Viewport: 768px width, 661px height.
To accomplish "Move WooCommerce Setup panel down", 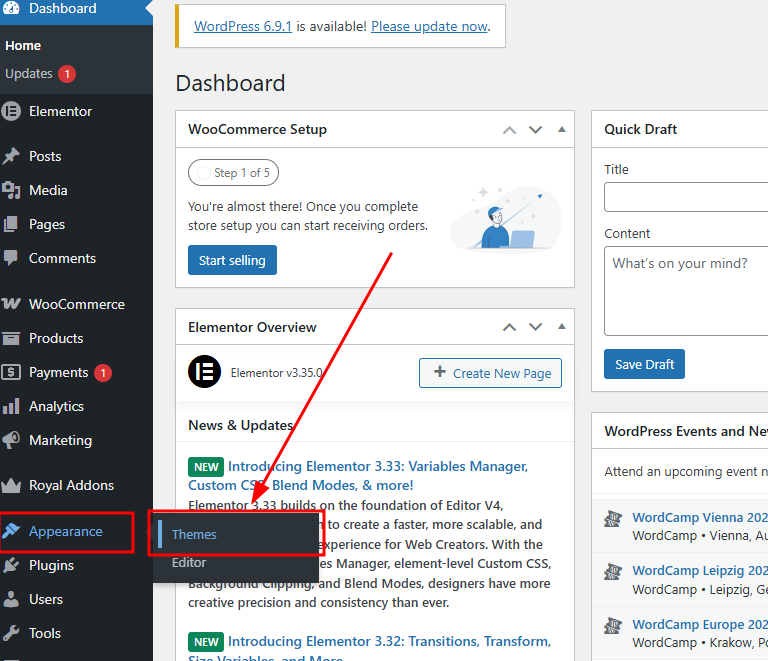I will (535, 130).
